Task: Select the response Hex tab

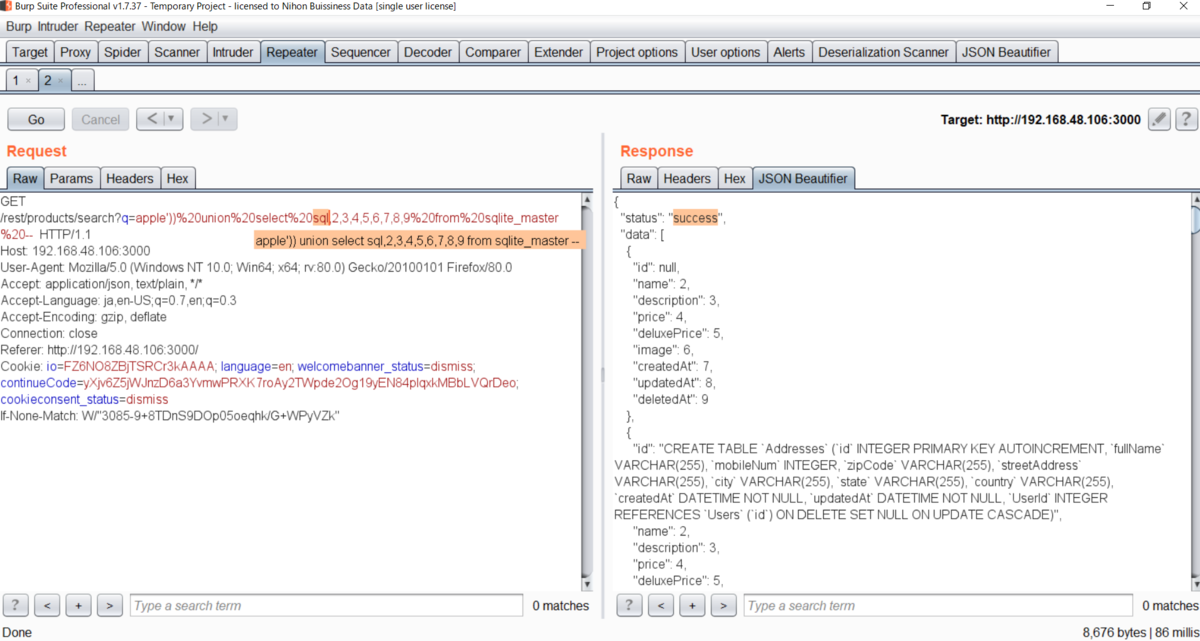Action: [735, 178]
